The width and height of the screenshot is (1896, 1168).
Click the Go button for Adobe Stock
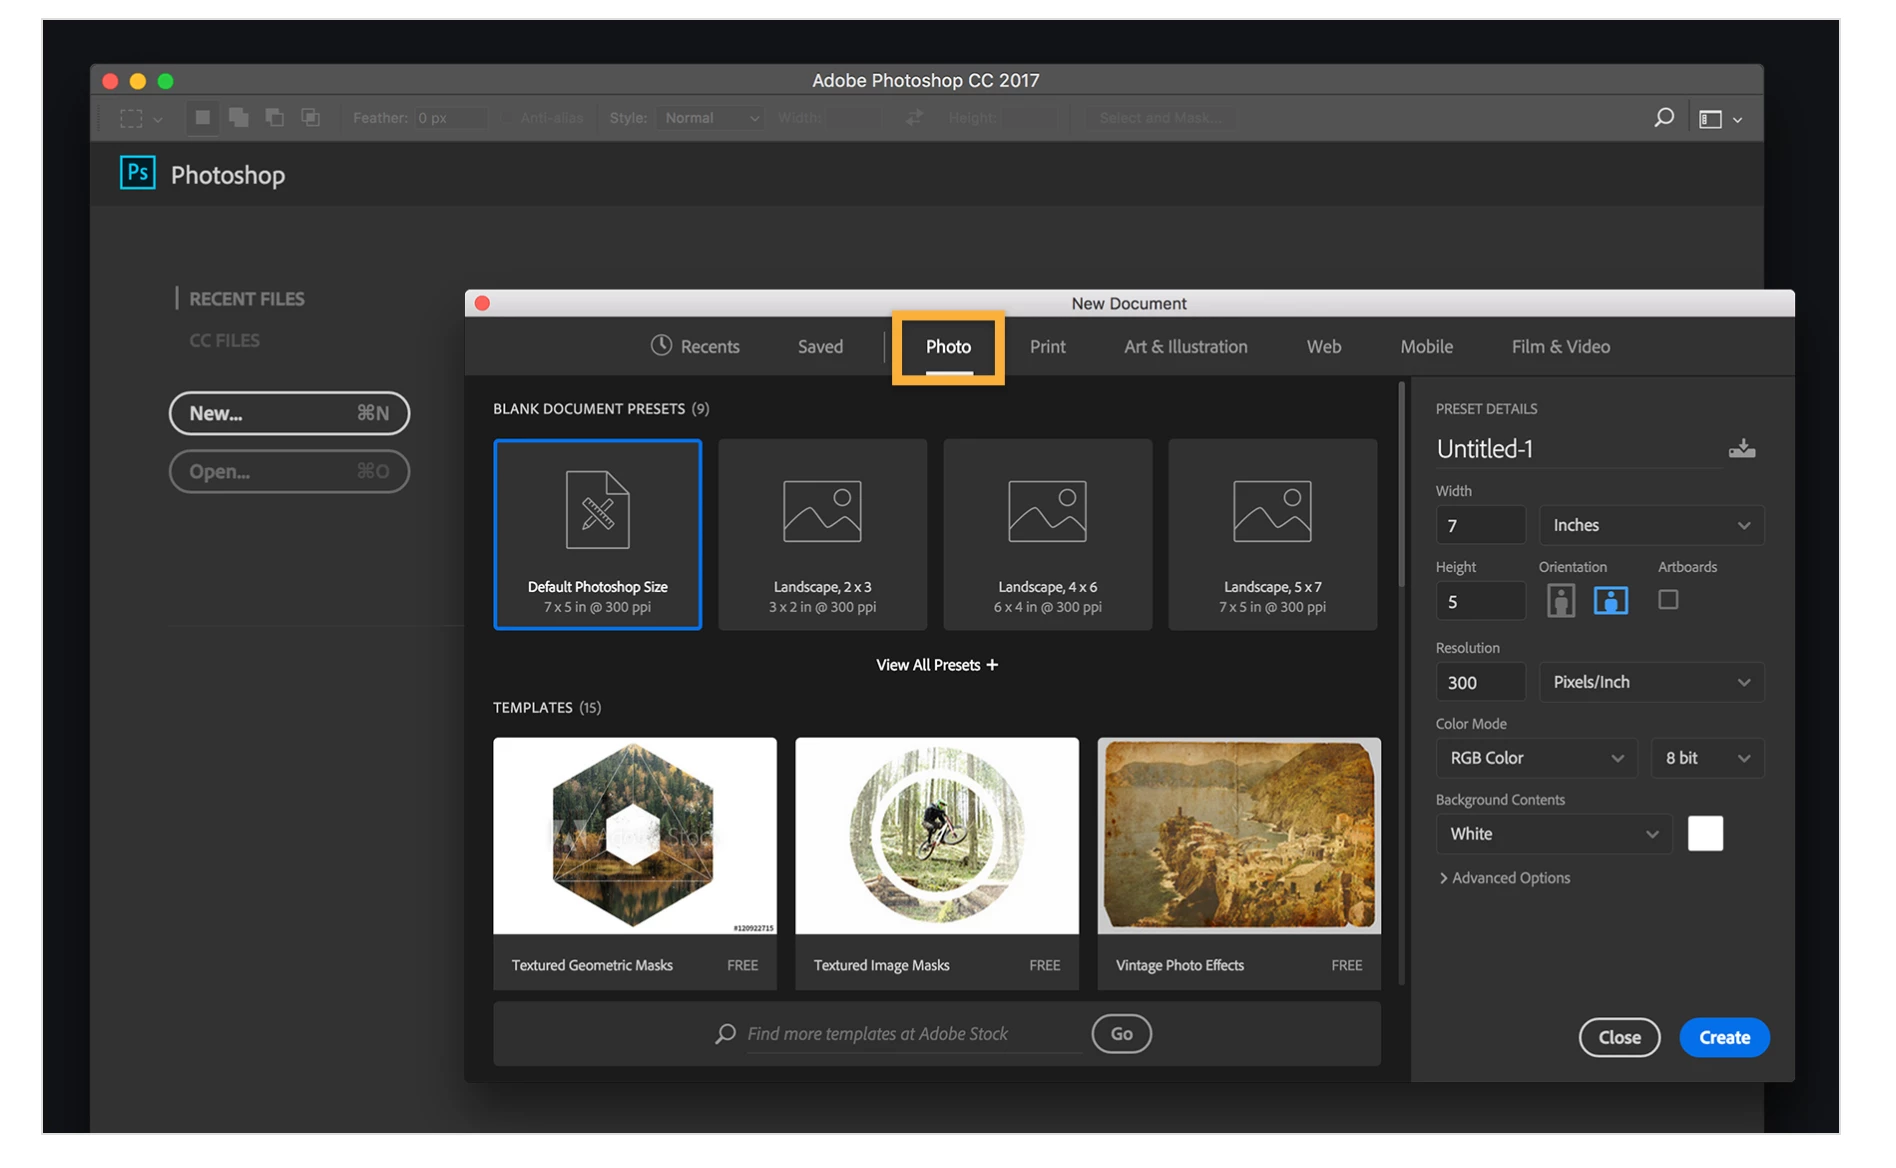pos(1121,1033)
